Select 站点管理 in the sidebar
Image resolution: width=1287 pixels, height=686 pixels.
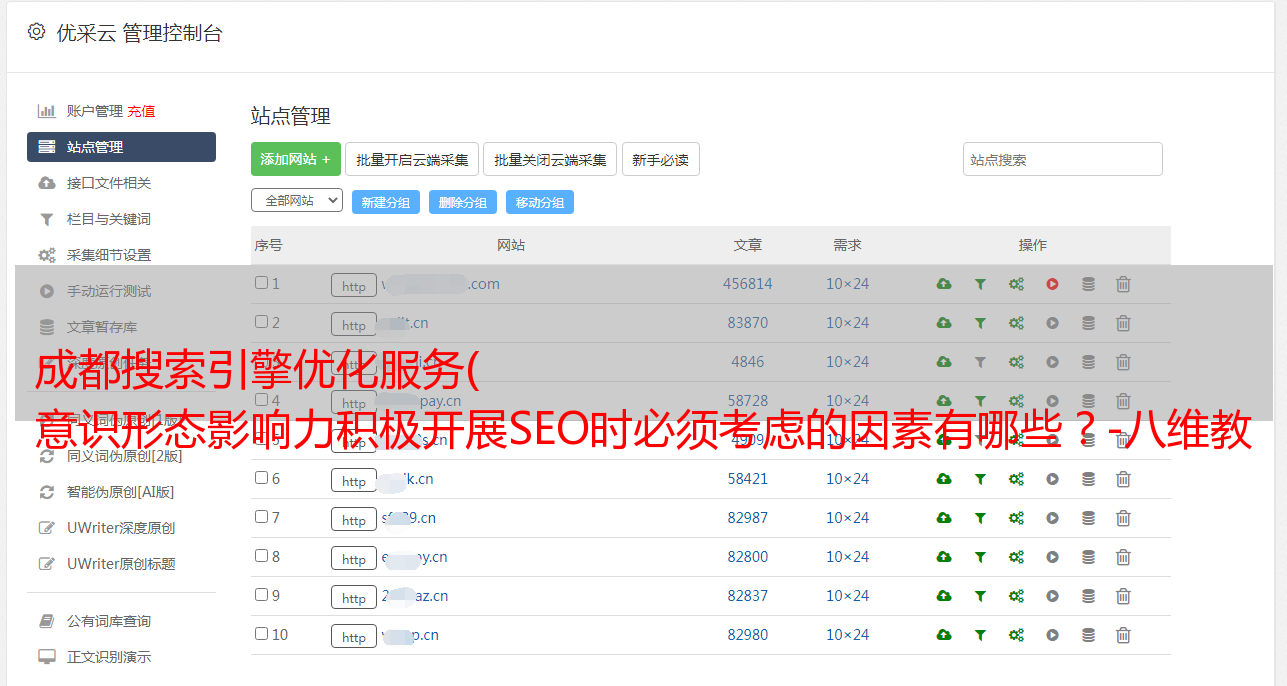121,147
